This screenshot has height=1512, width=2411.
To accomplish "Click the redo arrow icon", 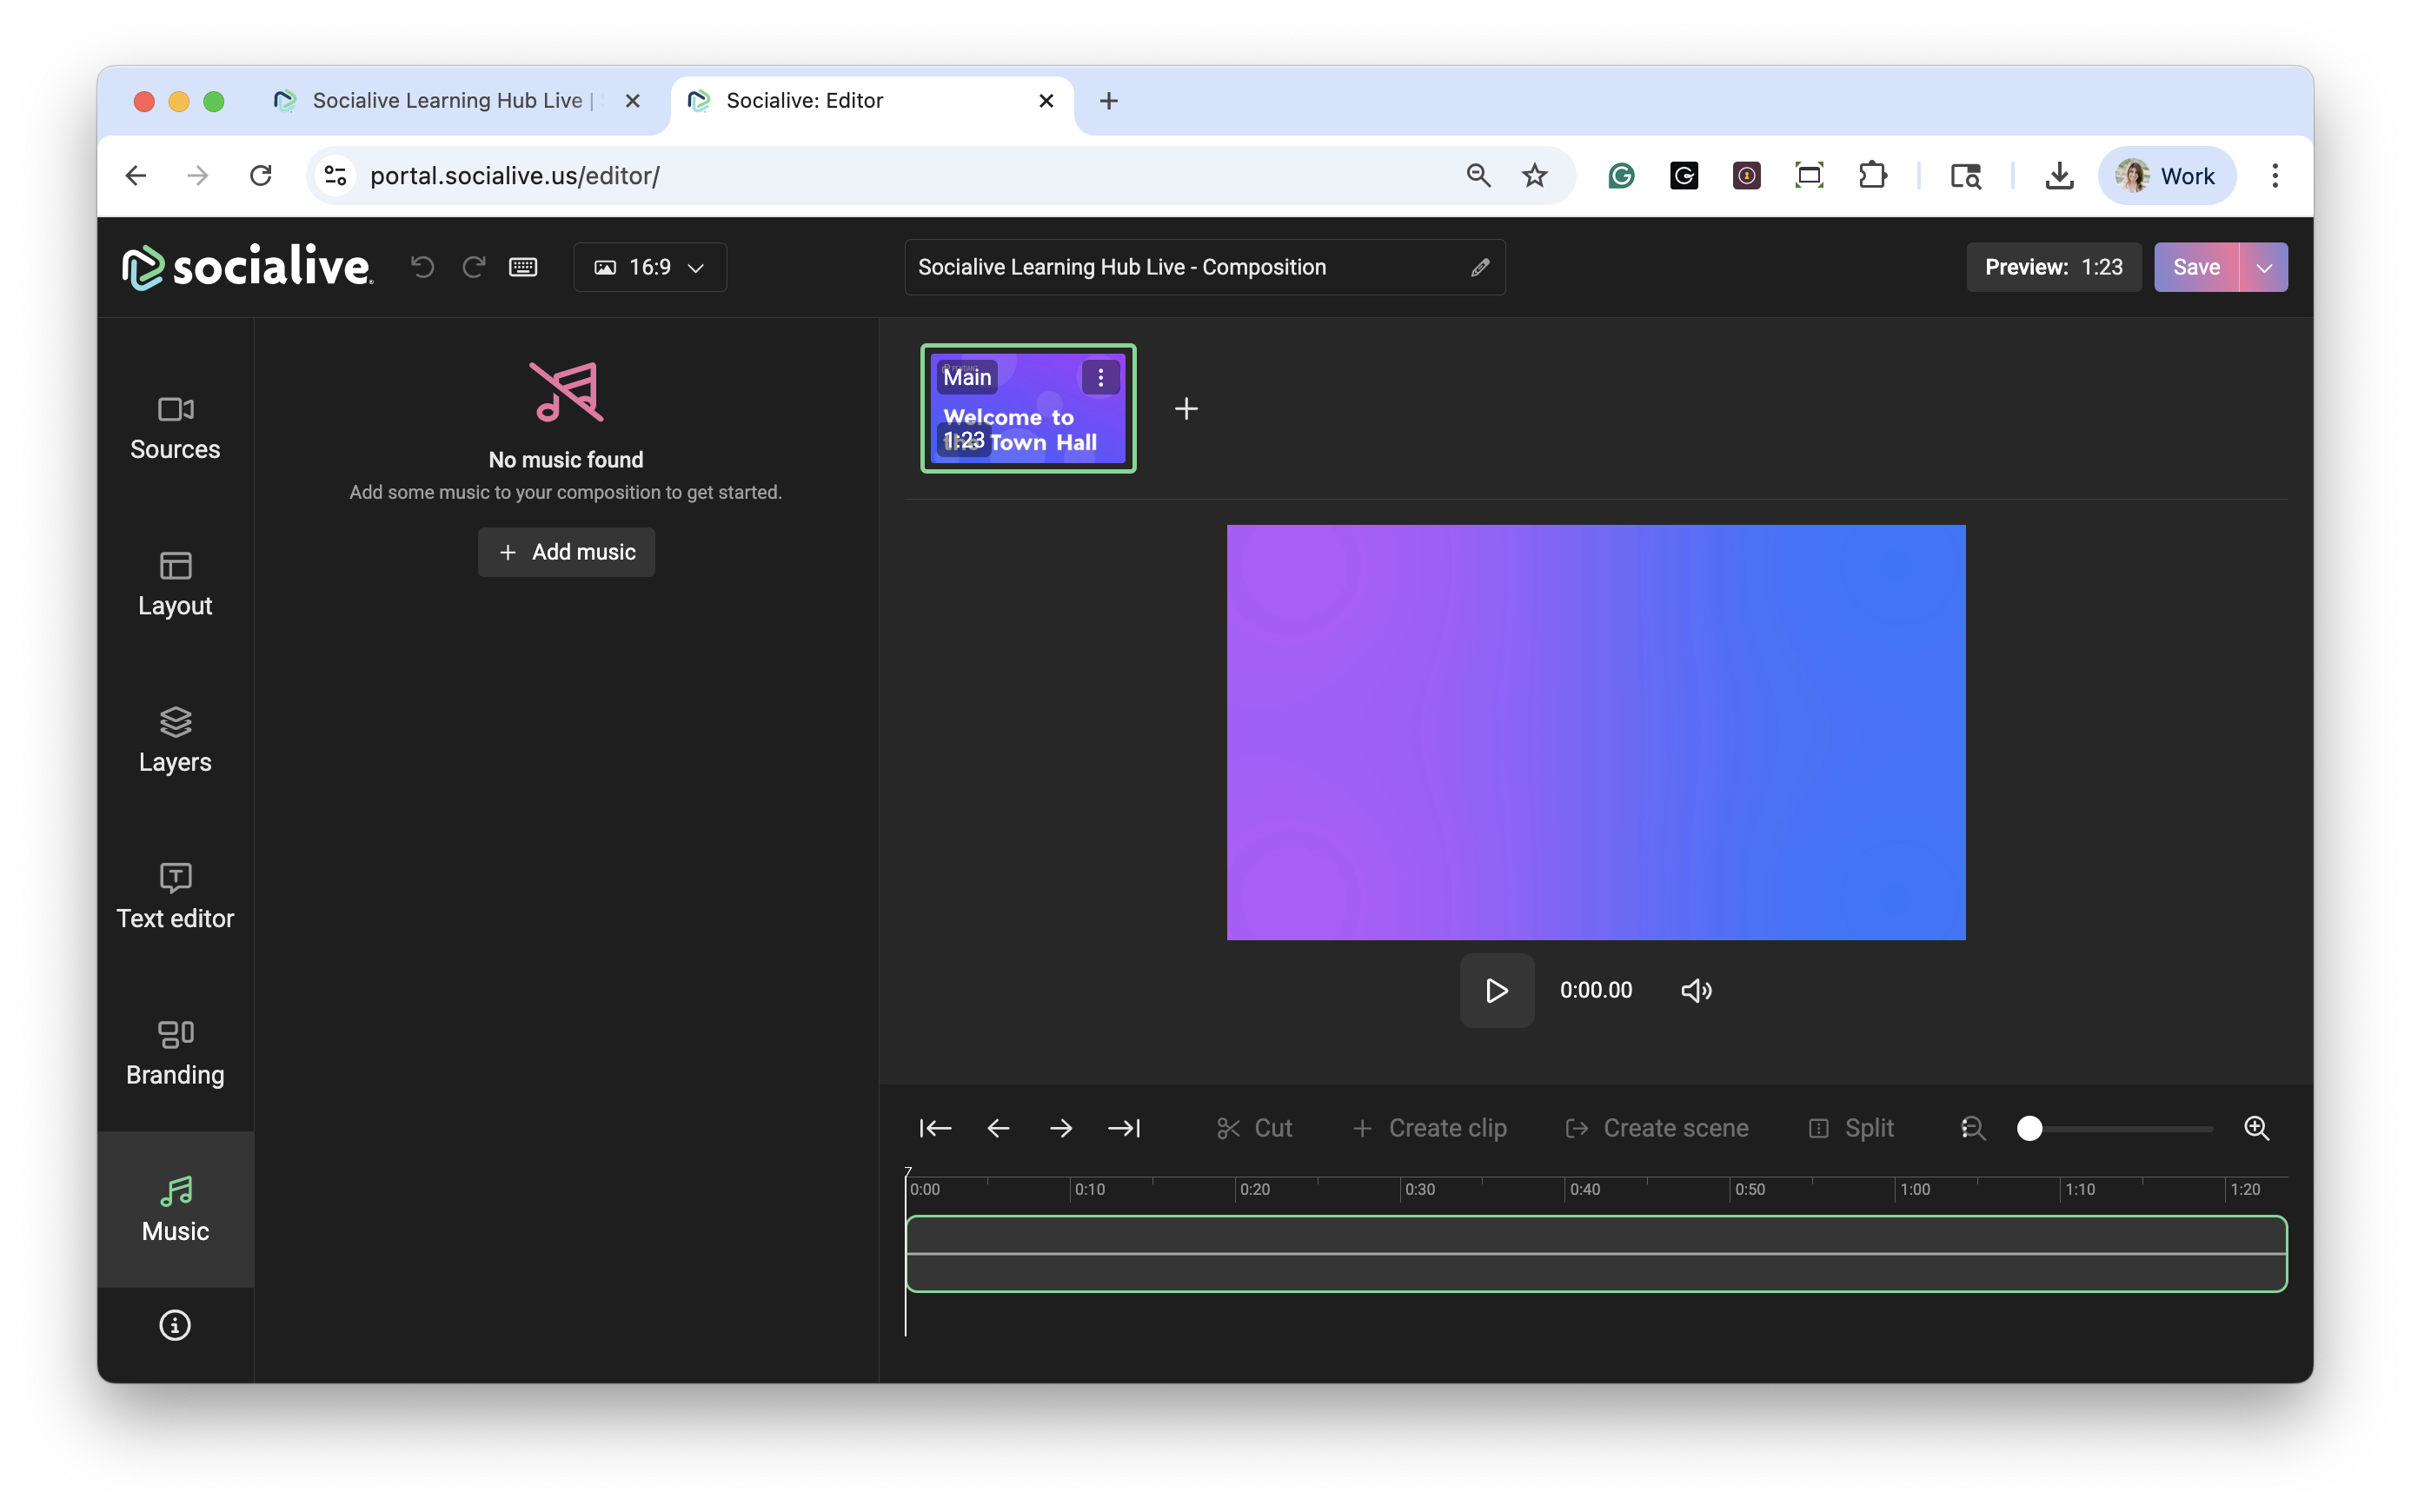I will click(473, 267).
